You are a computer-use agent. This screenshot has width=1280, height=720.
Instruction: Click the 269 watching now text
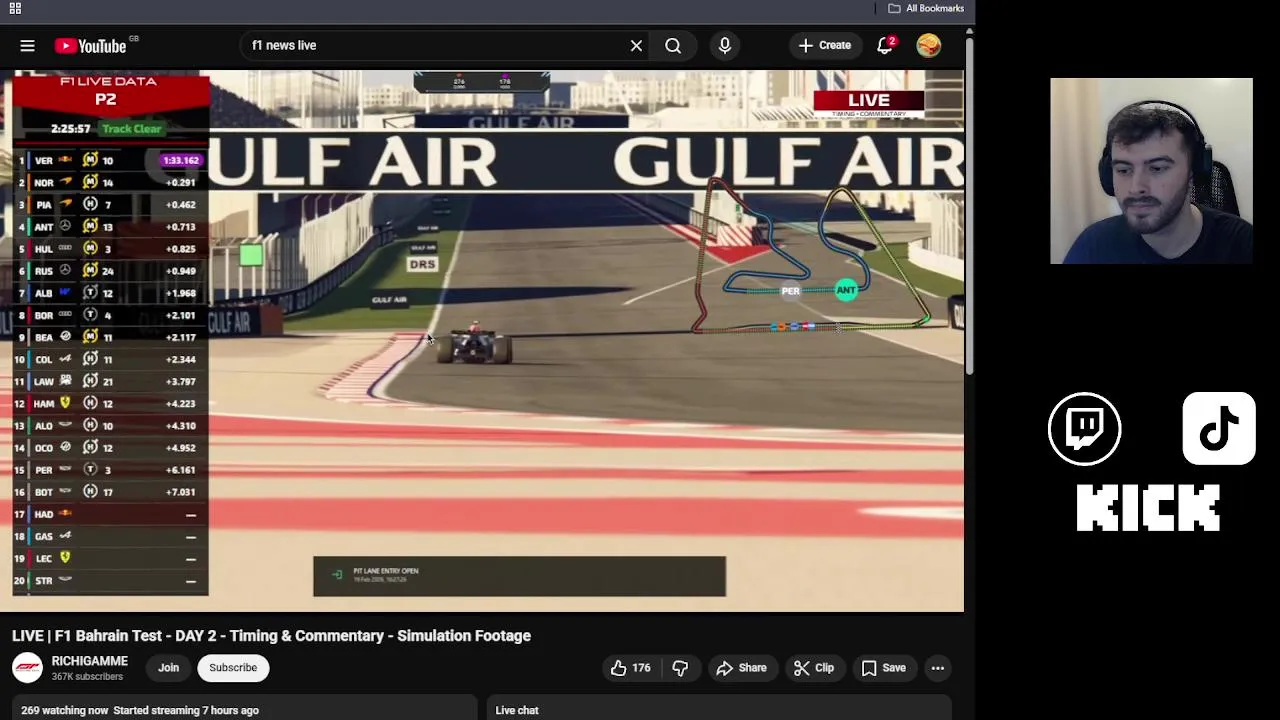(64, 710)
